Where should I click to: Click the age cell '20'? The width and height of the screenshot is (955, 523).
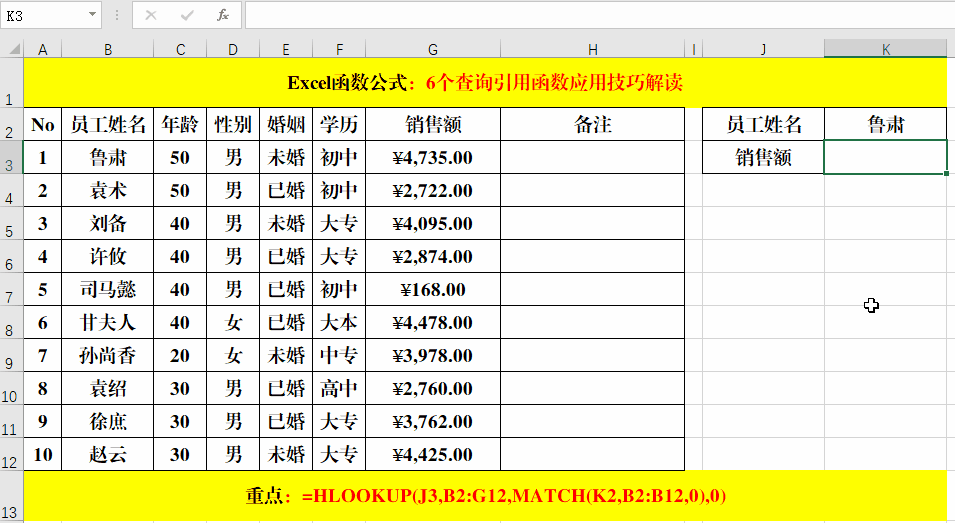pyautogui.click(x=180, y=355)
